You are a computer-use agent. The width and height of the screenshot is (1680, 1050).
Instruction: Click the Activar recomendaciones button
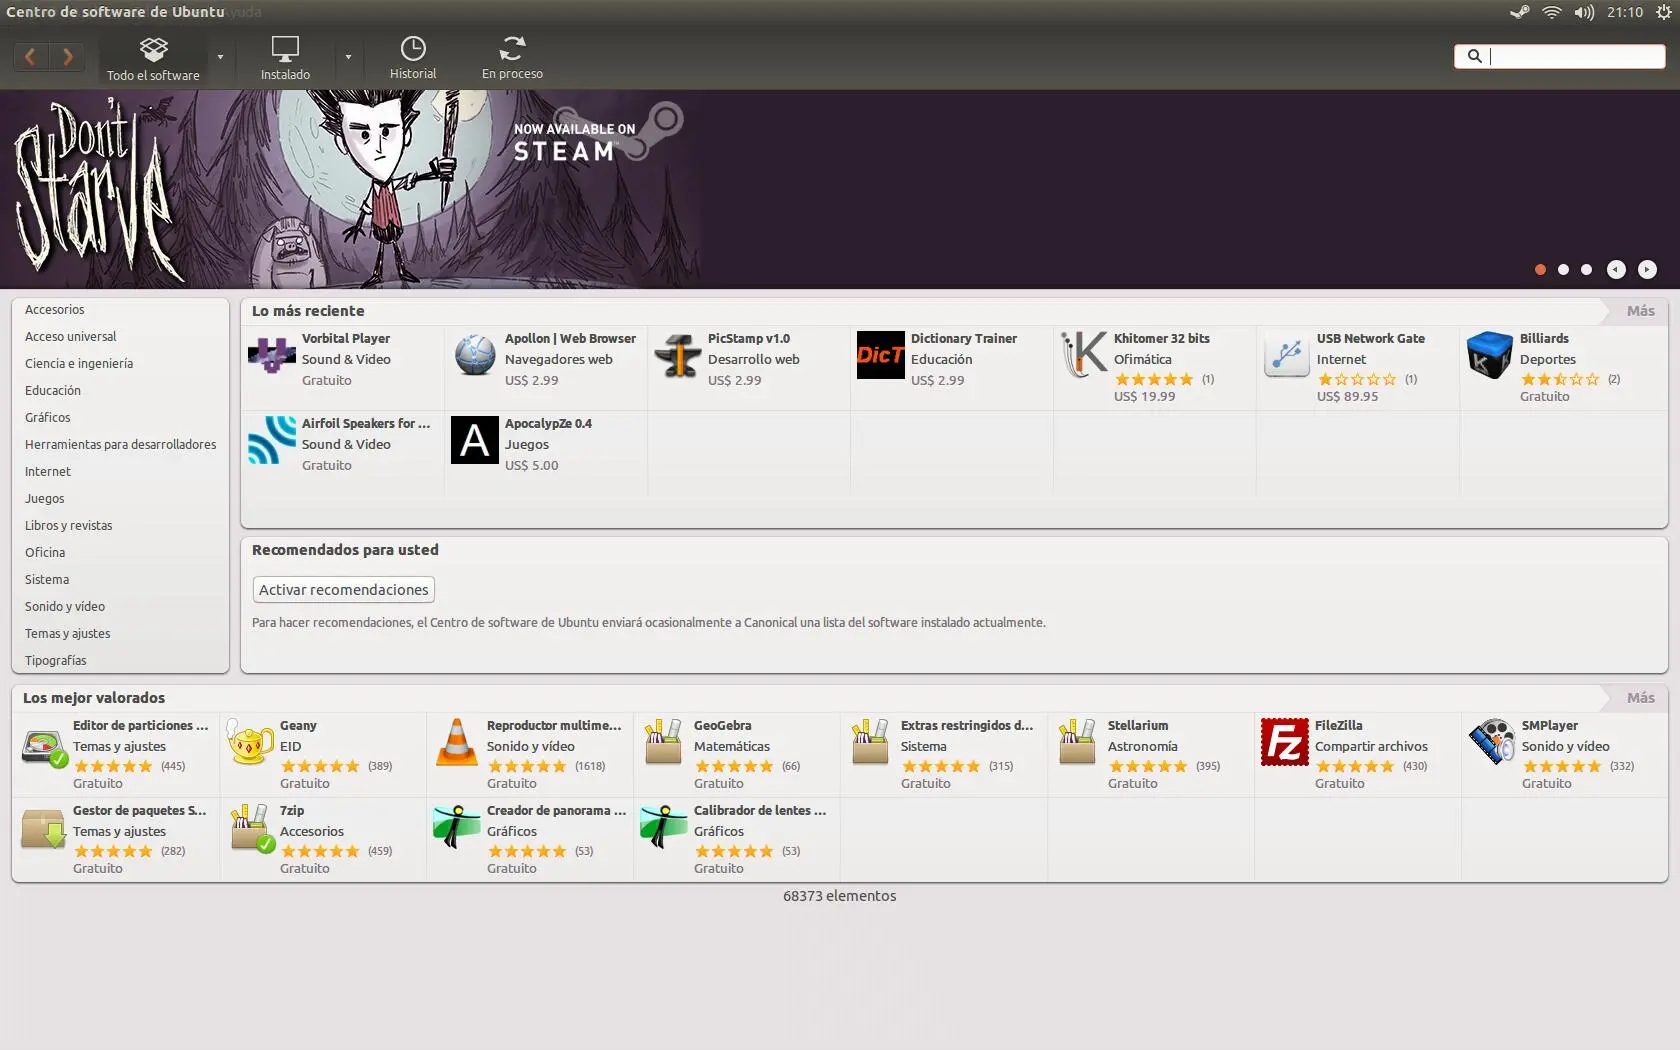344,590
